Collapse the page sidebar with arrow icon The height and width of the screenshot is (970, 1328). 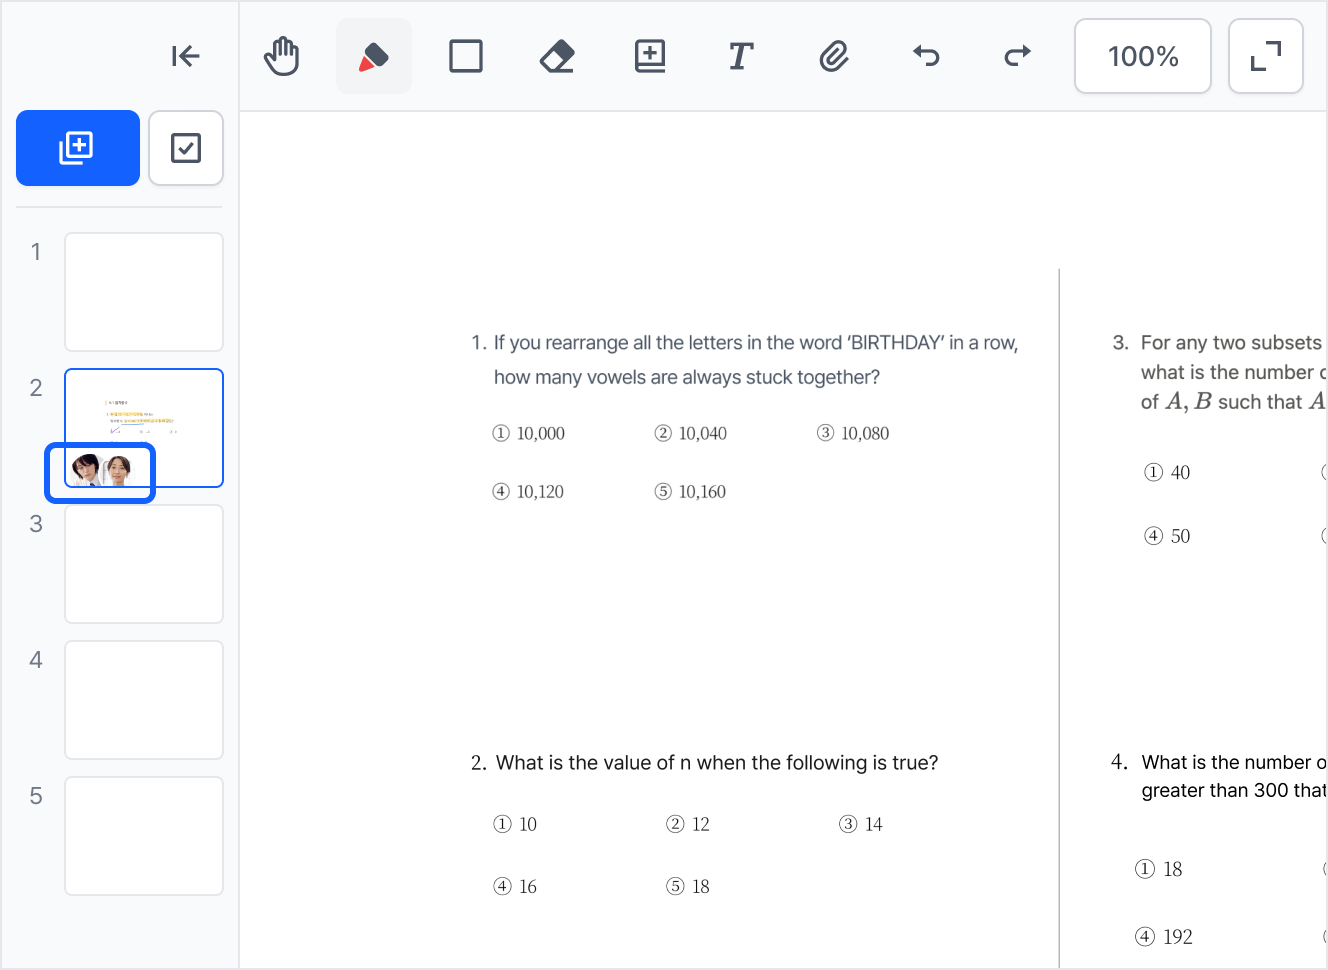coord(186,56)
